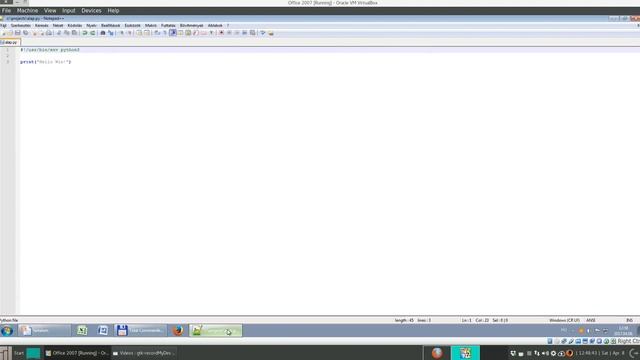The height and width of the screenshot is (360, 640).
Task: Open the Replace toolbar icon
Action: click(111, 33)
